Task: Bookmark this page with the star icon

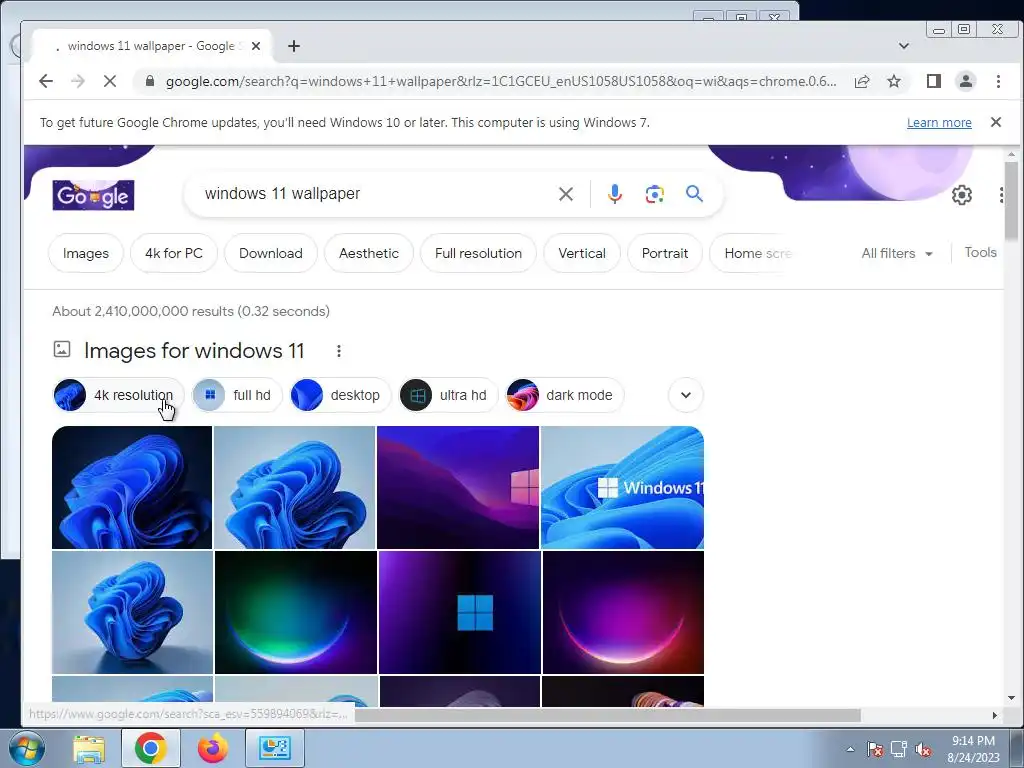Action: [894, 81]
